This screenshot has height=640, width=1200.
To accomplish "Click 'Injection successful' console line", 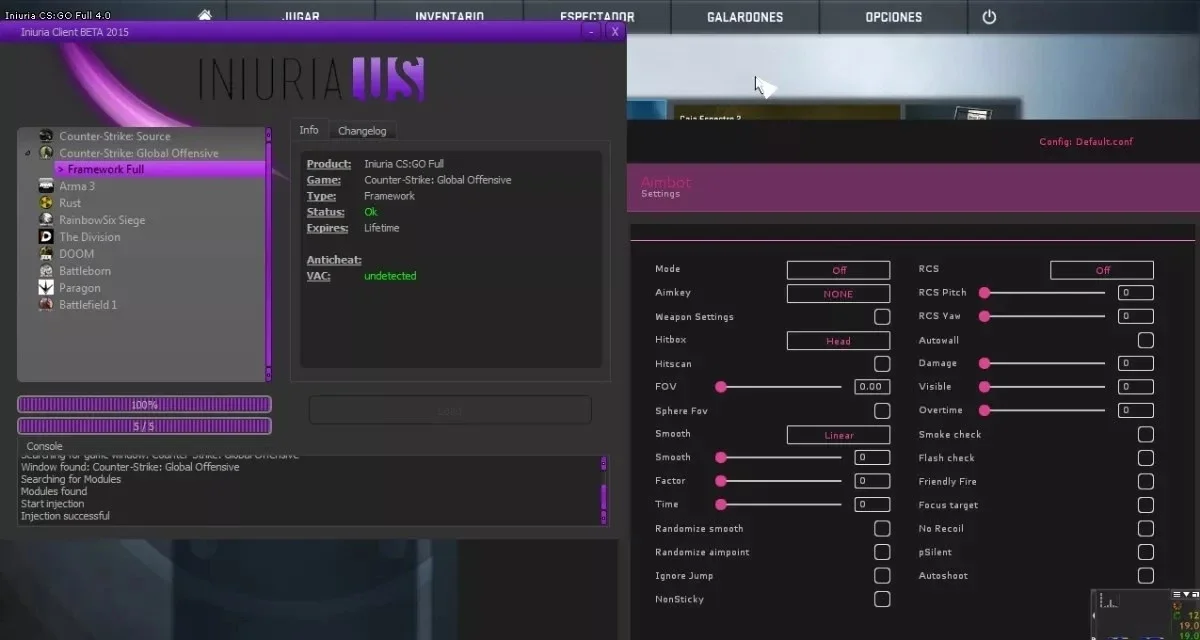I will pos(65,516).
